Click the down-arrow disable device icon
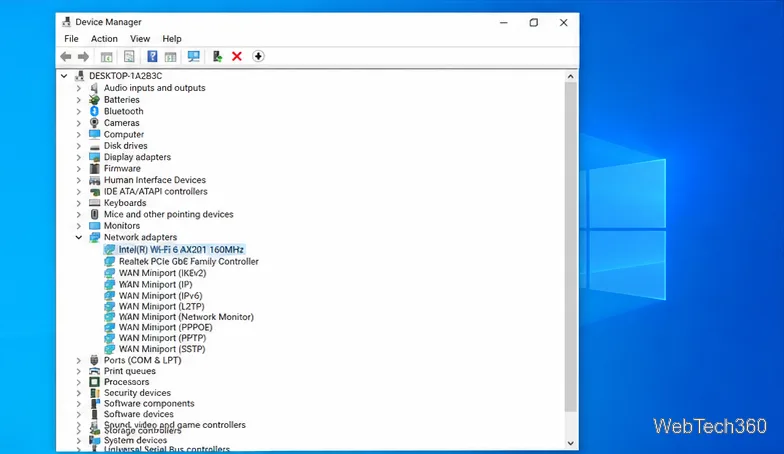Image resolution: width=784 pixels, height=454 pixels. click(258, 56)
